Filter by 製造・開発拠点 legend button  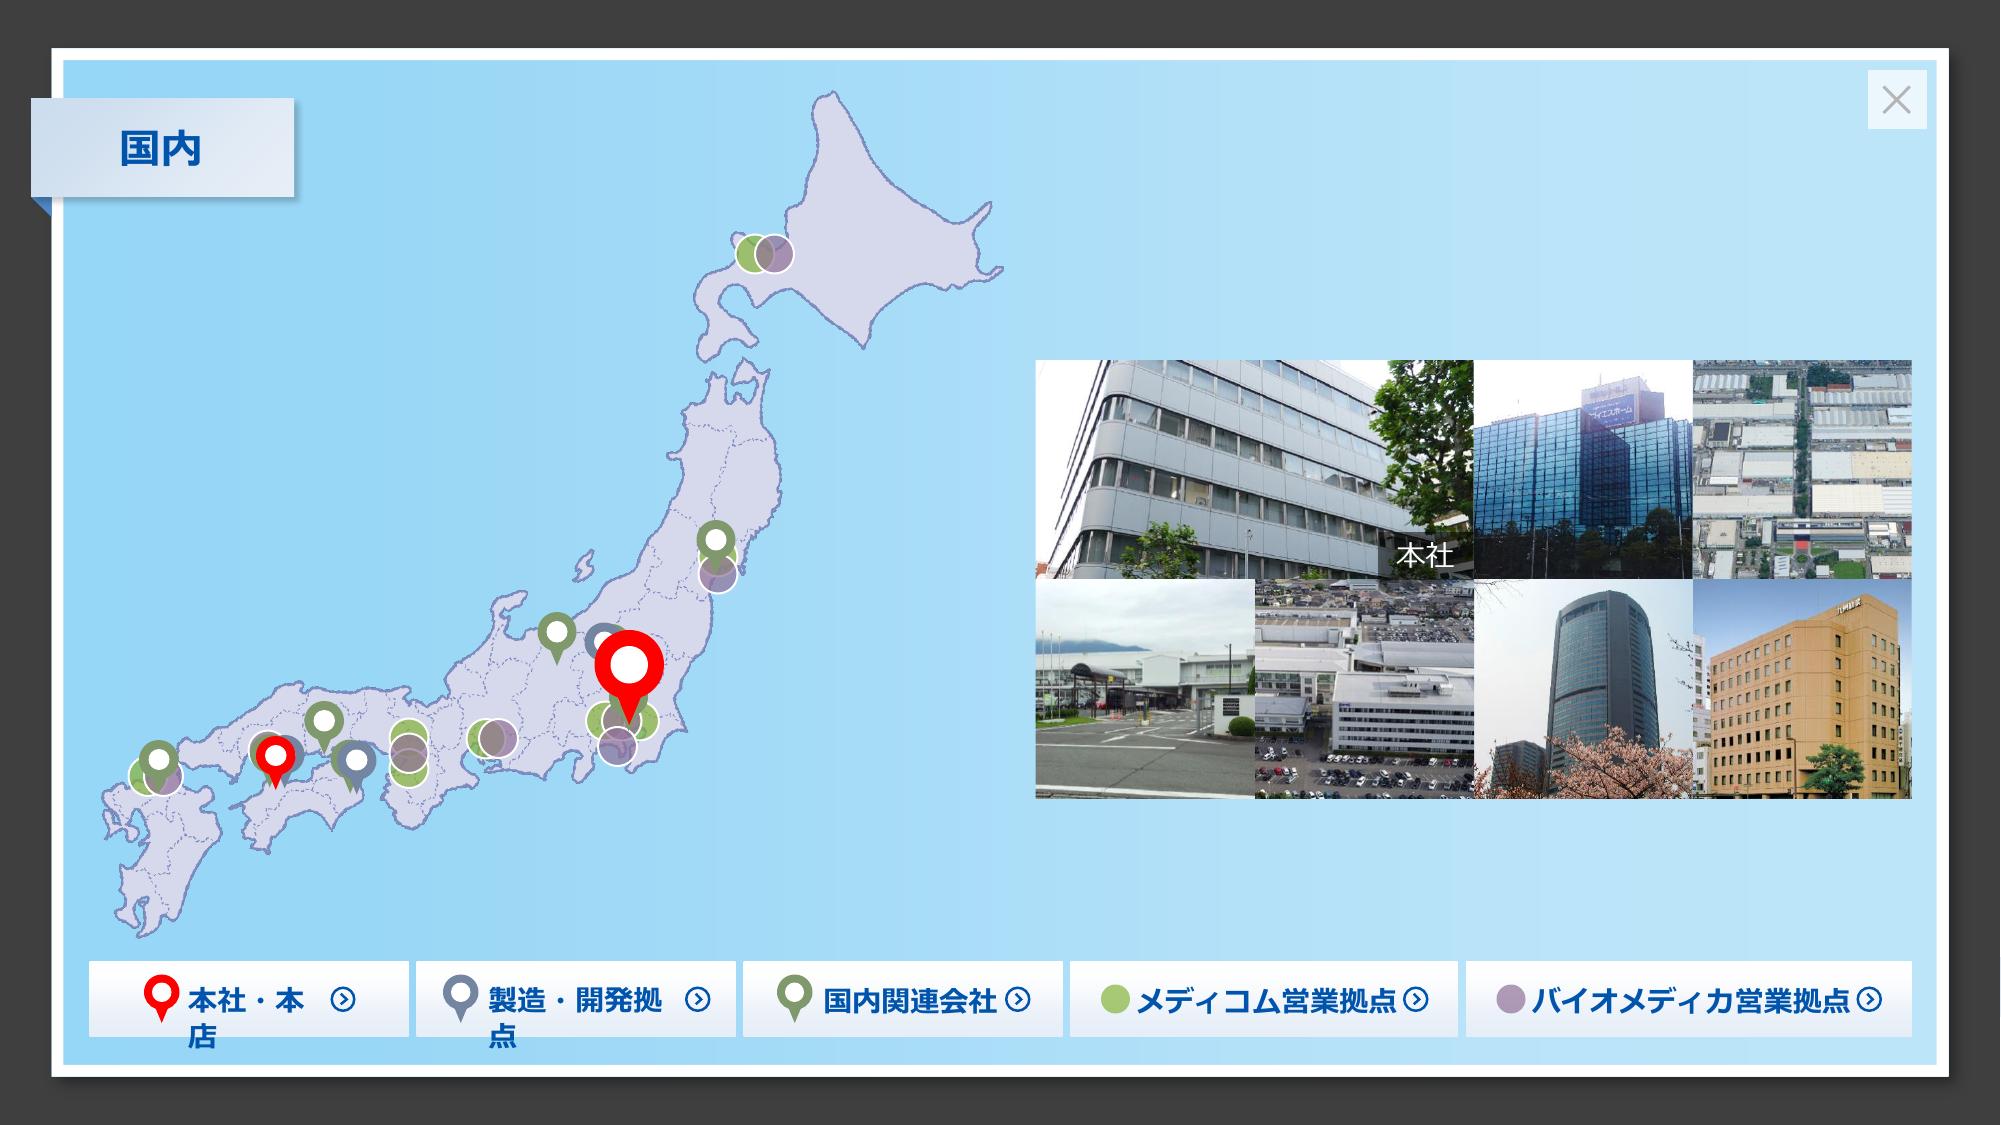[x=575, y=999]
